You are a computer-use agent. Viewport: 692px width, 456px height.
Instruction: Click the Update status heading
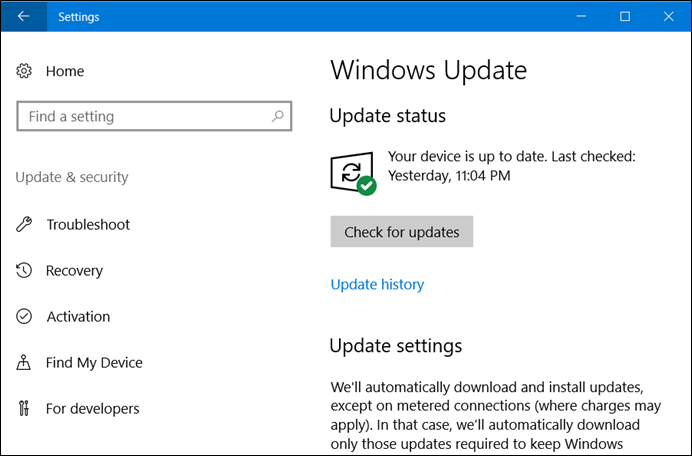click(x=387, y=116)
